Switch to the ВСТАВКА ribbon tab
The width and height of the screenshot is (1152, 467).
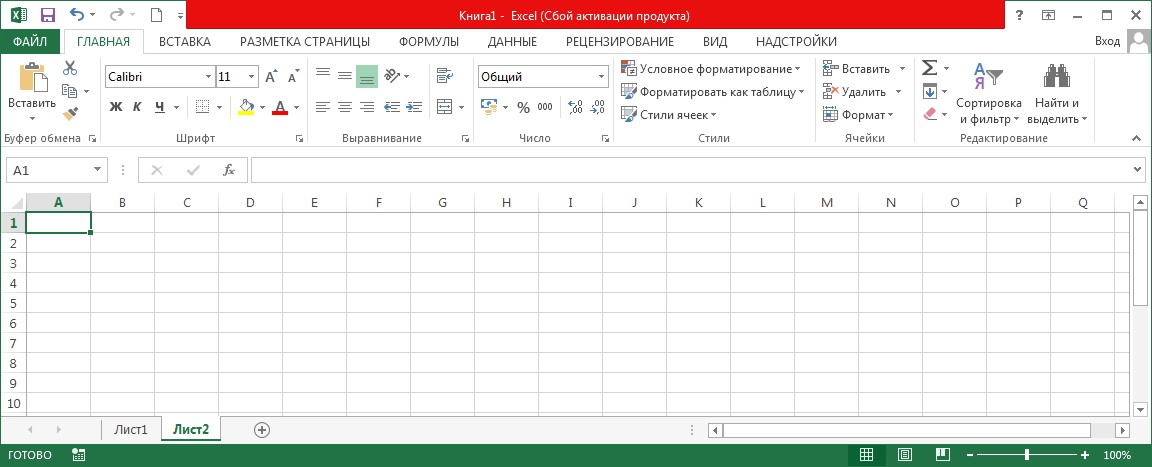click(184, 42)
